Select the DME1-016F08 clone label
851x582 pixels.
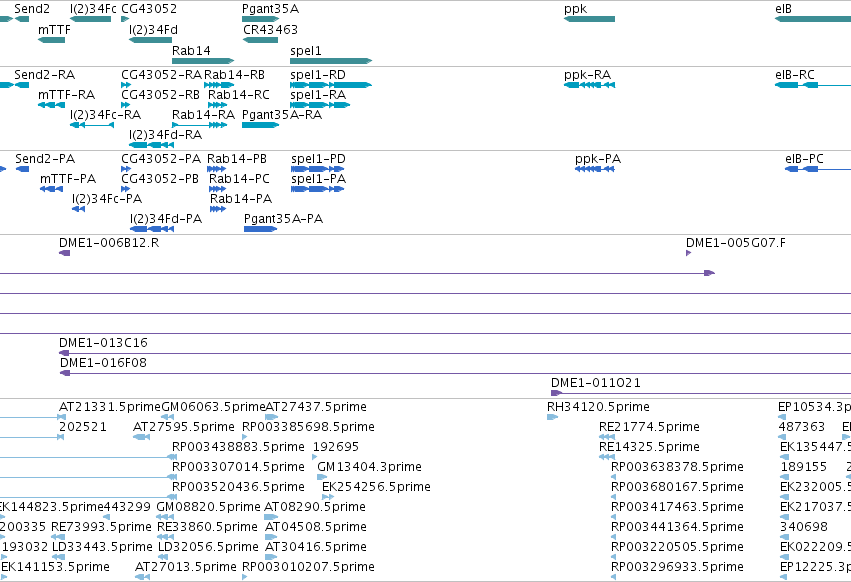103,363
